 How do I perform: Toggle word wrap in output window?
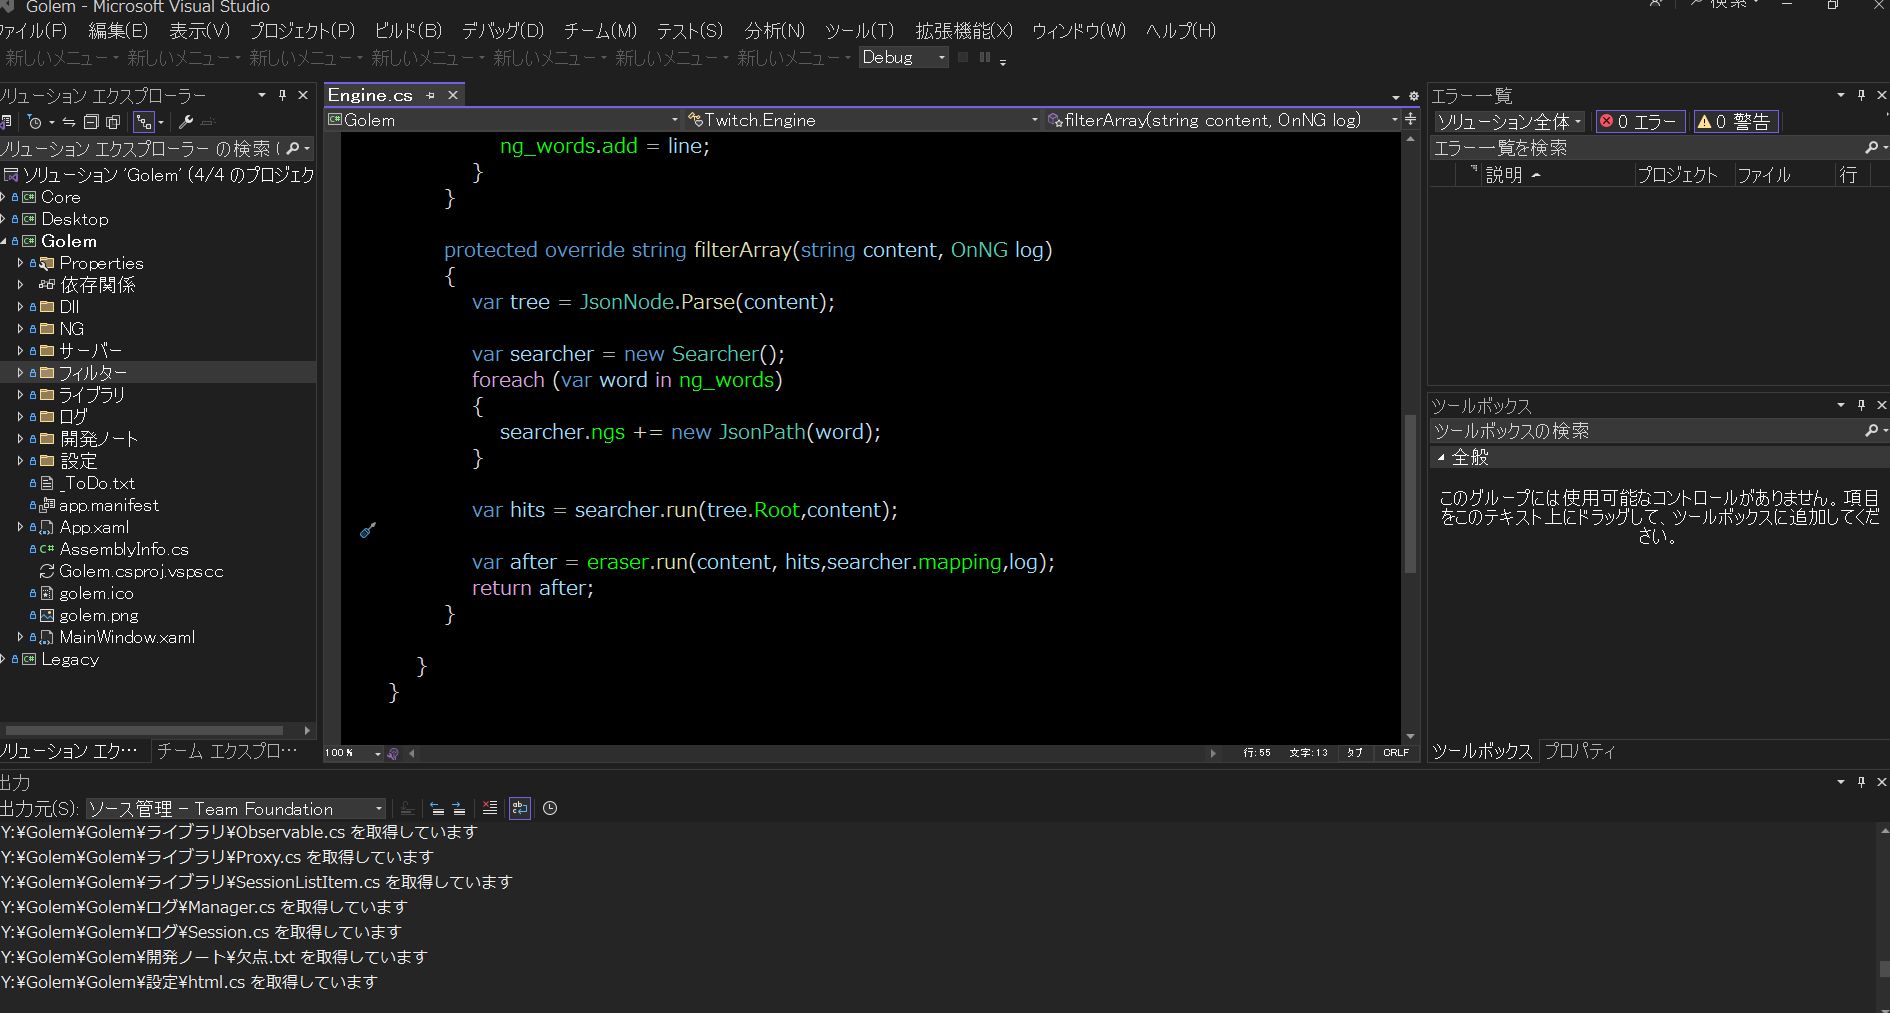point(520,808)
